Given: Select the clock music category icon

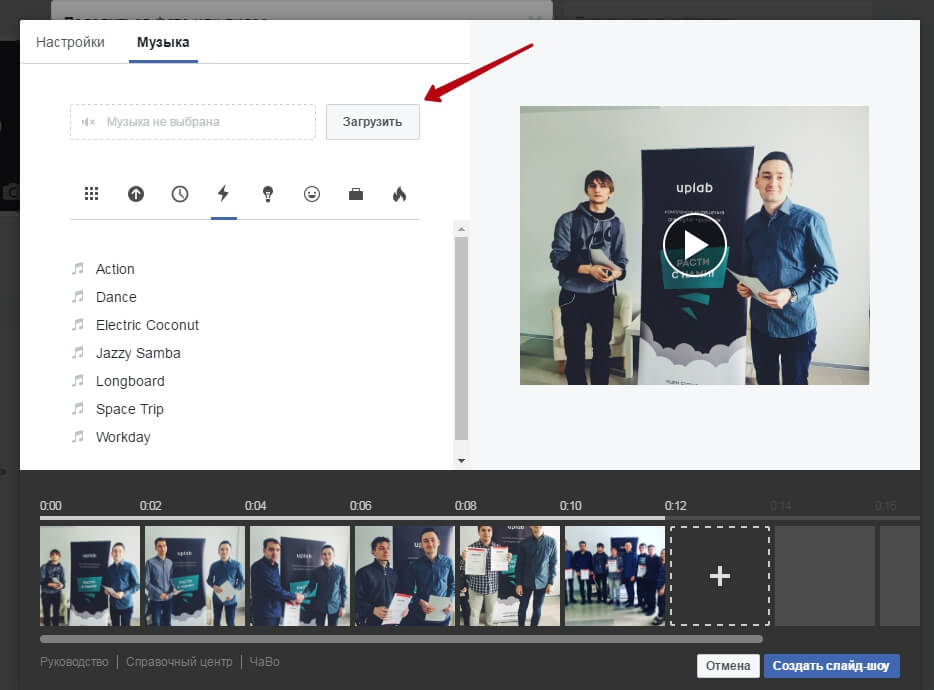Looking at the screenshot, I should (180, 194).
